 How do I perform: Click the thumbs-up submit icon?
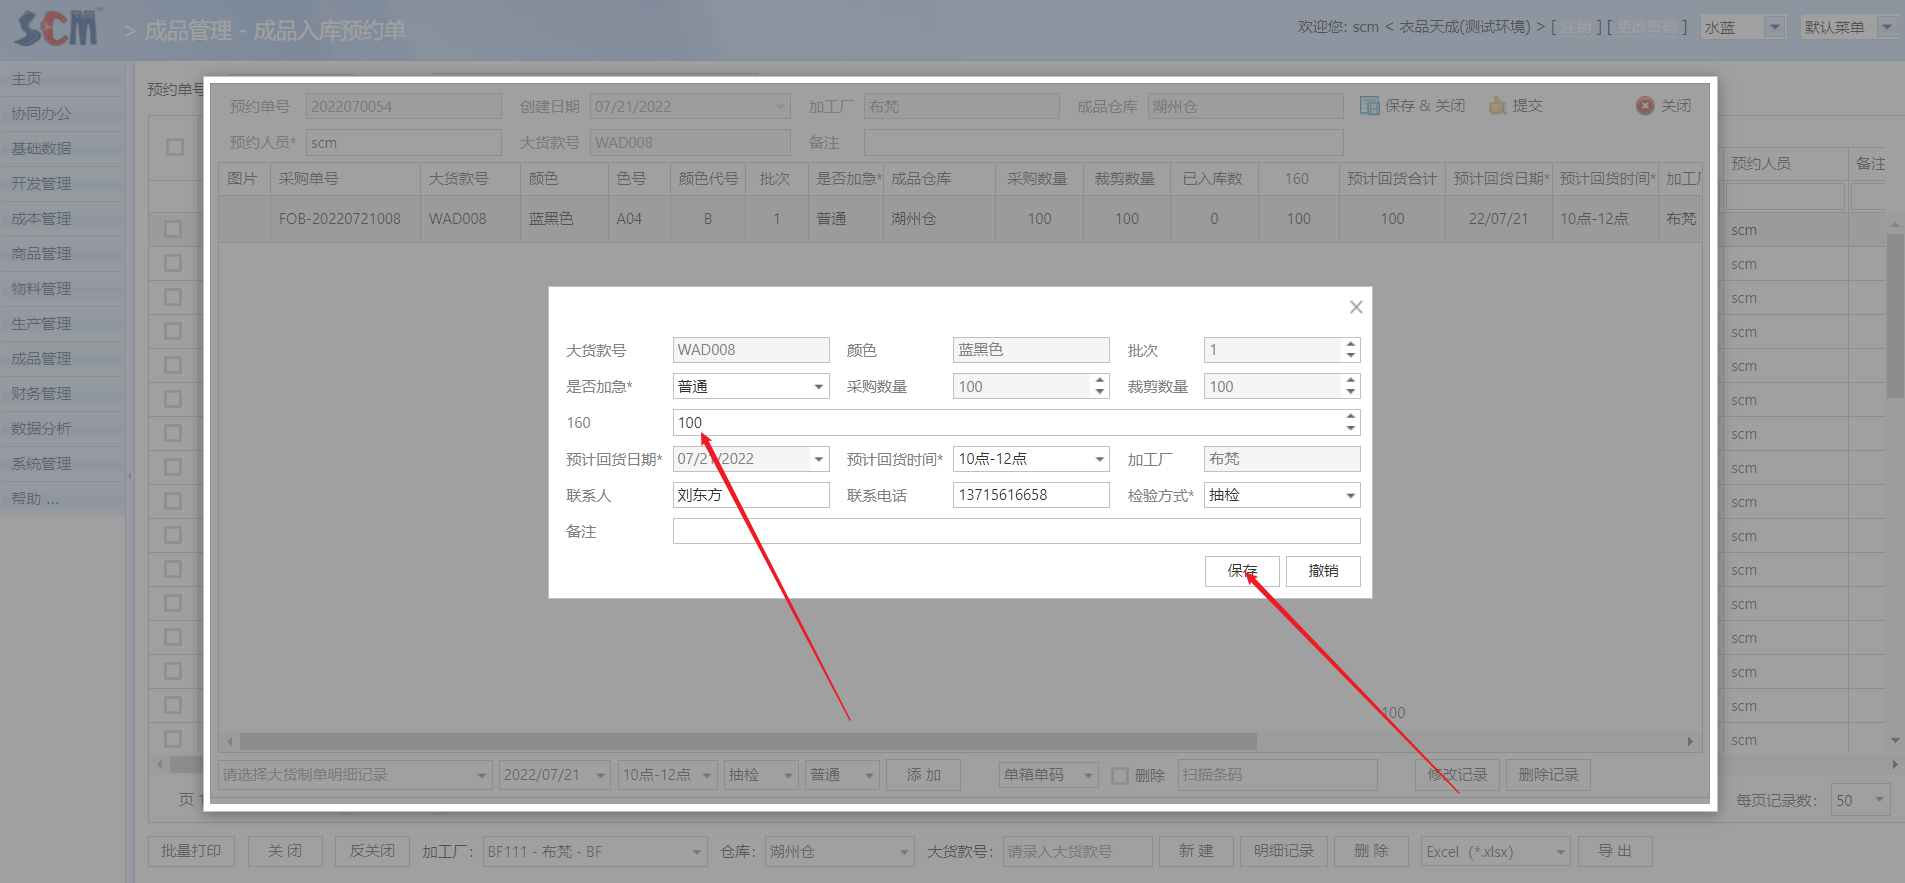tap(1497, 106)
